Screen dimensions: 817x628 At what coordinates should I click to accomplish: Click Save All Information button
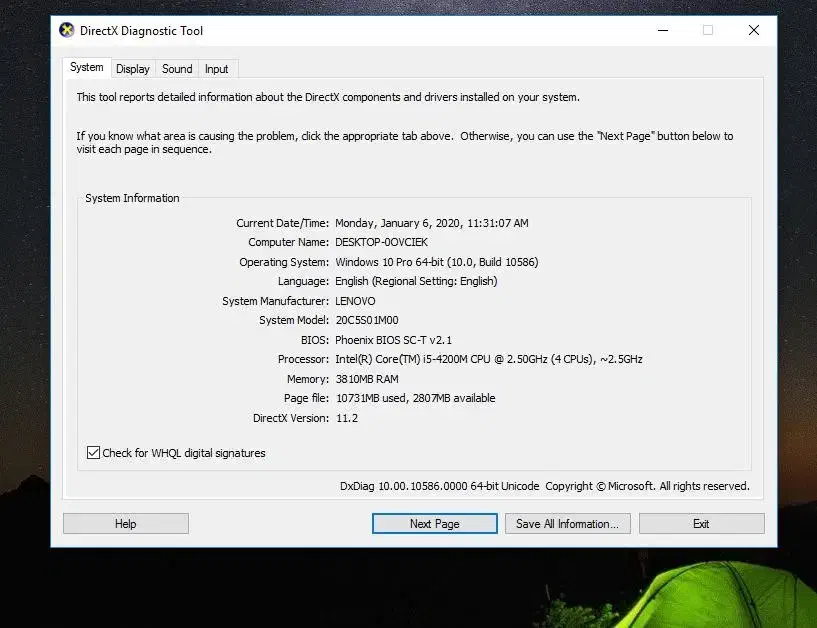point(567,524)
